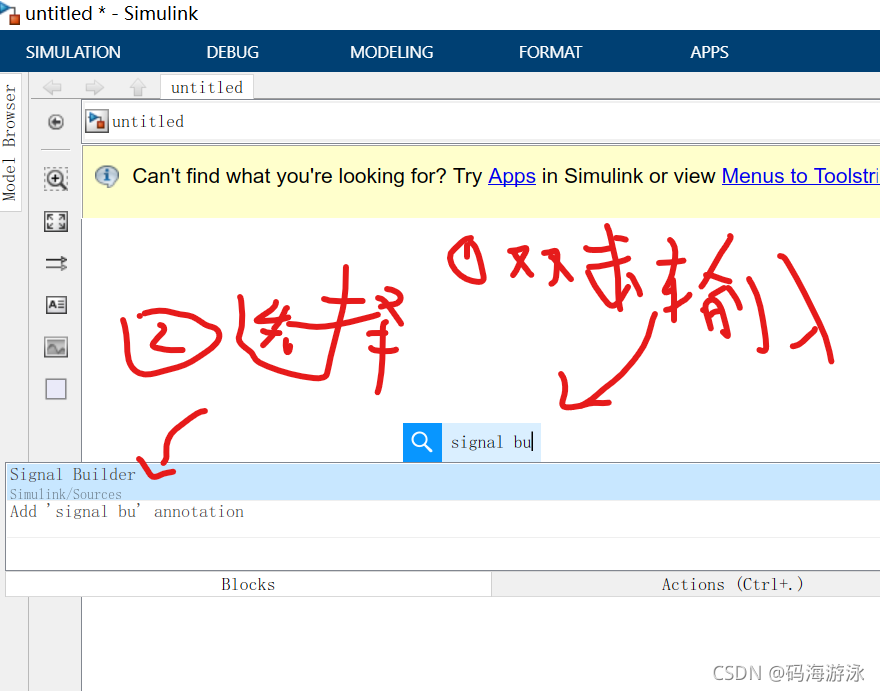The height and width of the screenshot is (691, 880).
Task: Select the Annotation text tool
Action: (56, 305)
